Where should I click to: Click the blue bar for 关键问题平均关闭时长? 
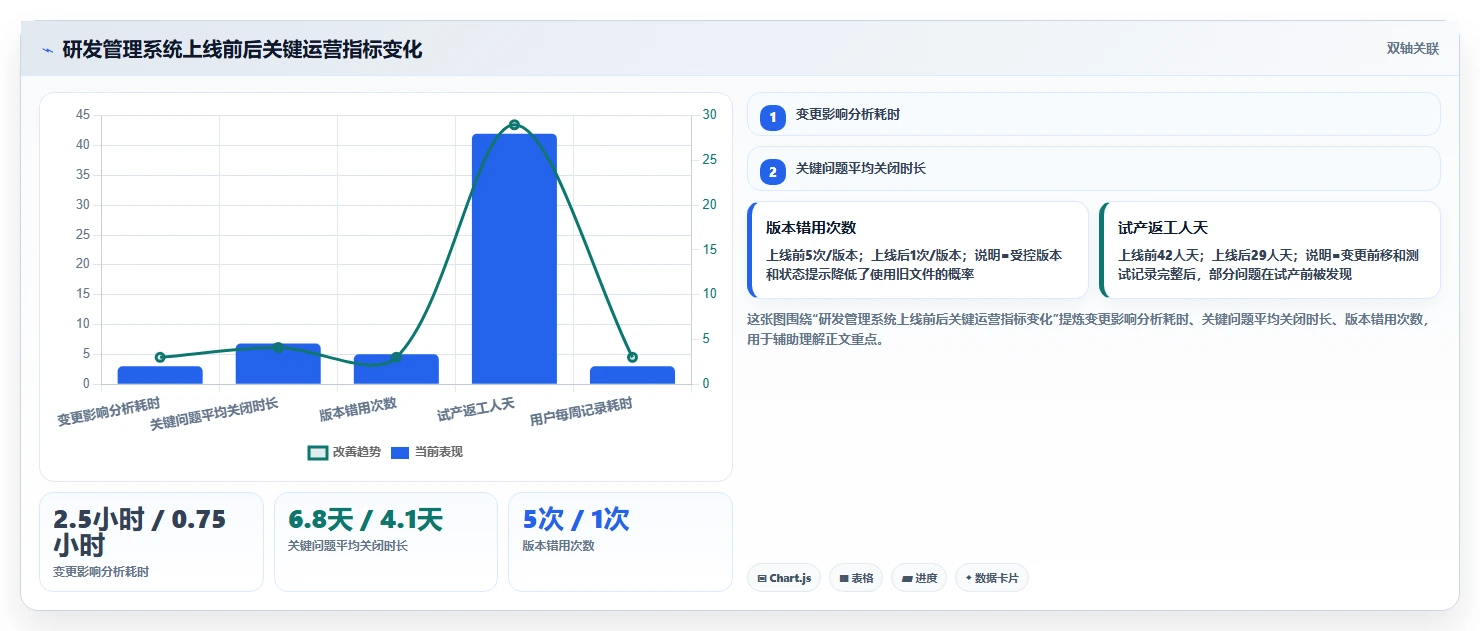pos(278,364)
